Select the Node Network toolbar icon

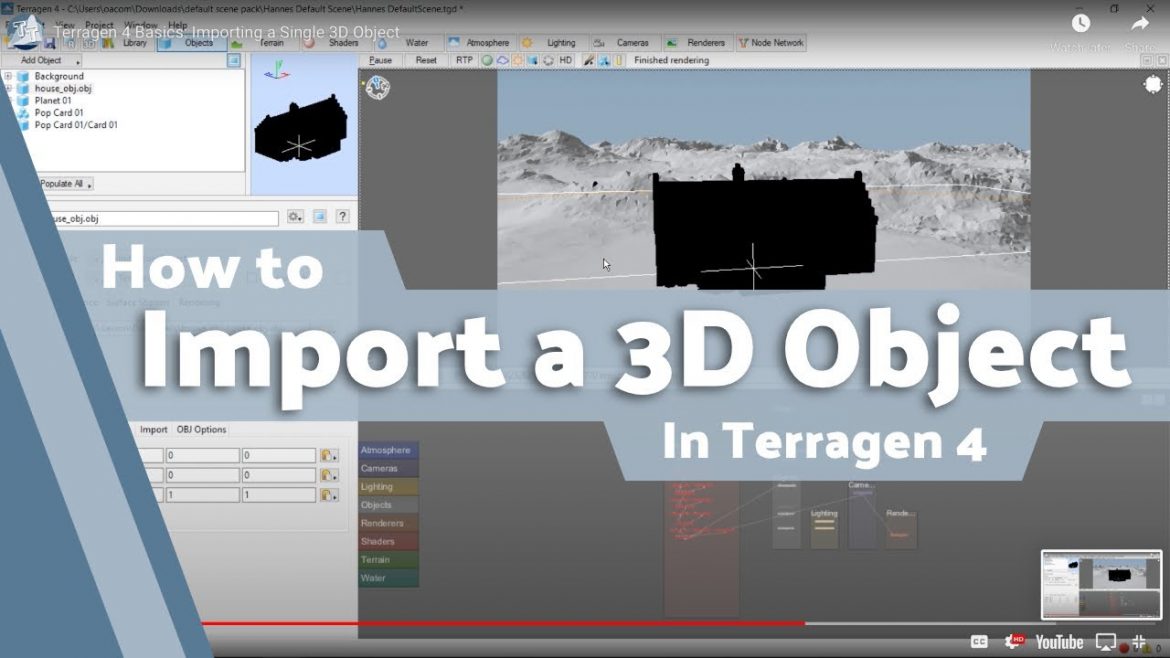768,42
